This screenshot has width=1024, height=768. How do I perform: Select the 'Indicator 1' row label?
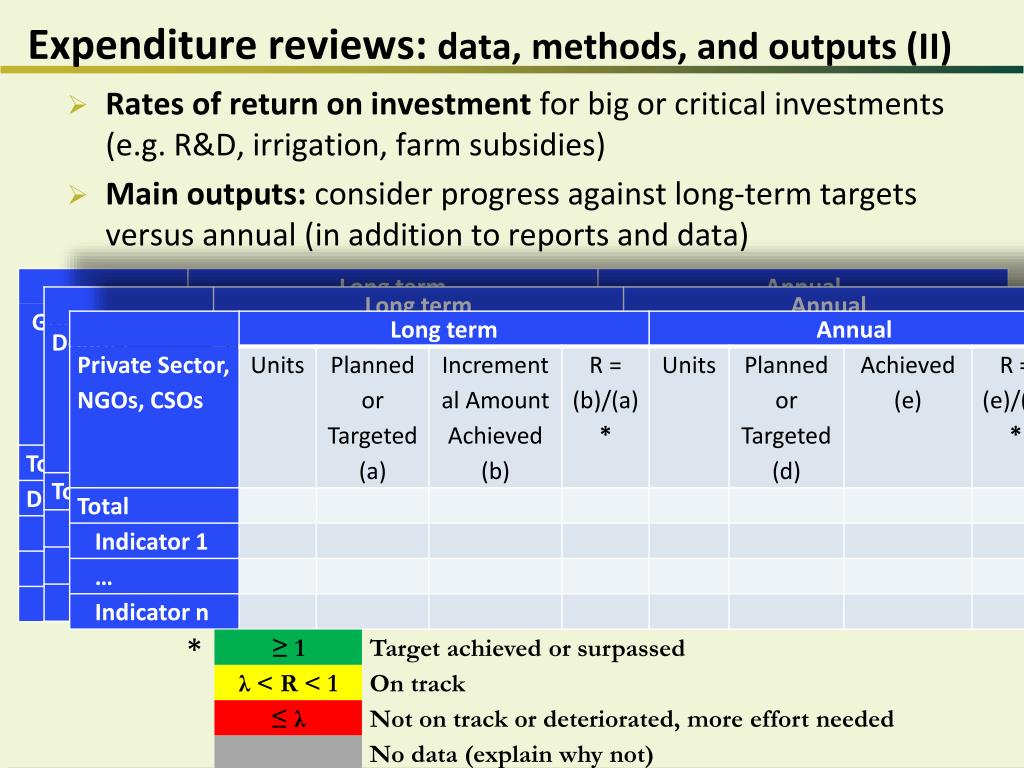click(154, 541)
